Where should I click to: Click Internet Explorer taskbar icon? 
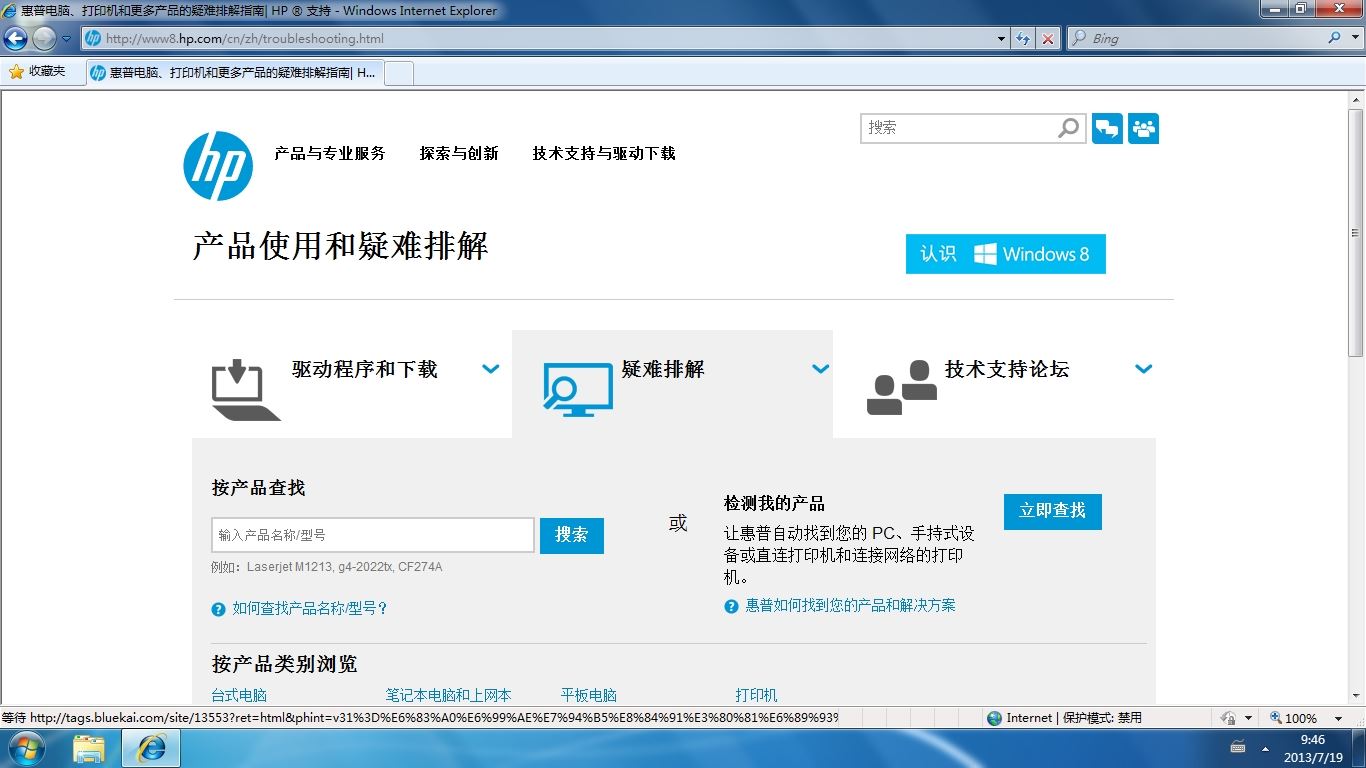(x=151, y=748)
